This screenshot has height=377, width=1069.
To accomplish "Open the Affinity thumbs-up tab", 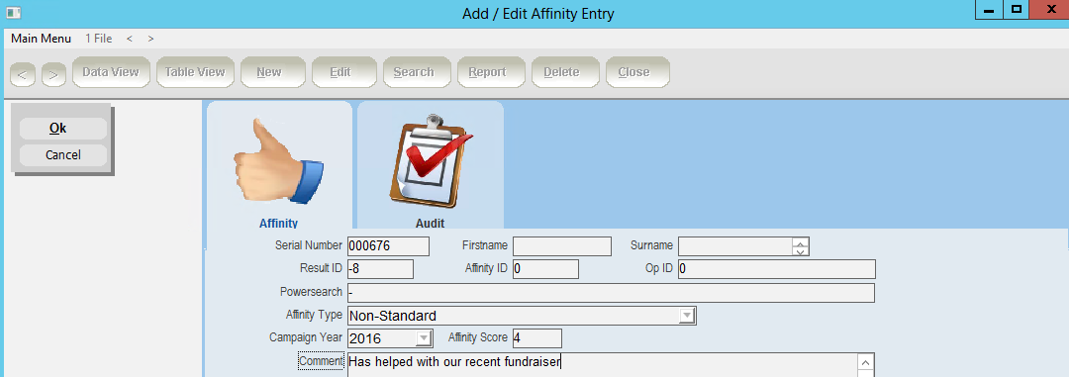I will tap(279, 166).
